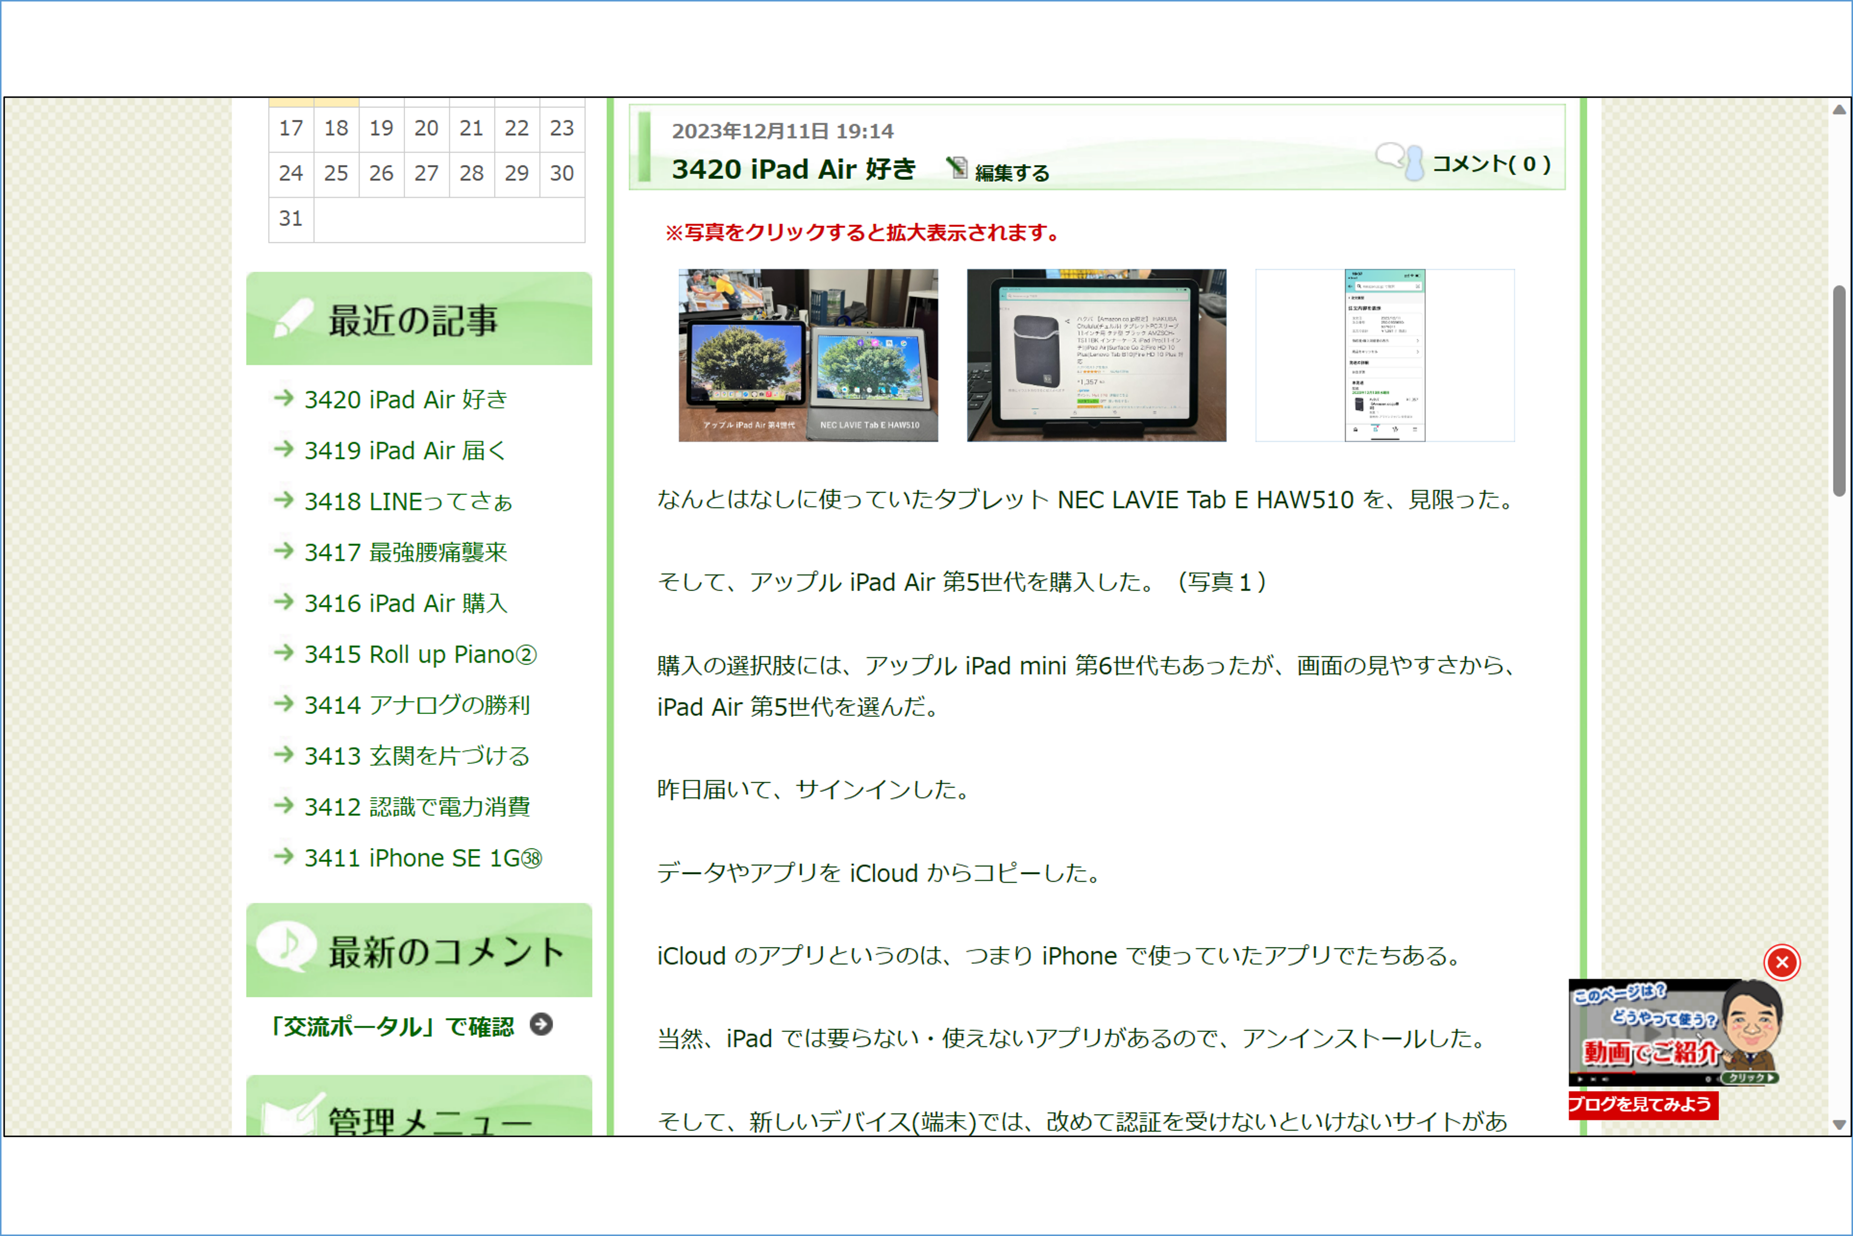Click the 動画でご紹介 video banner
The image size is (1853, 1236).
point(1675,1032)
